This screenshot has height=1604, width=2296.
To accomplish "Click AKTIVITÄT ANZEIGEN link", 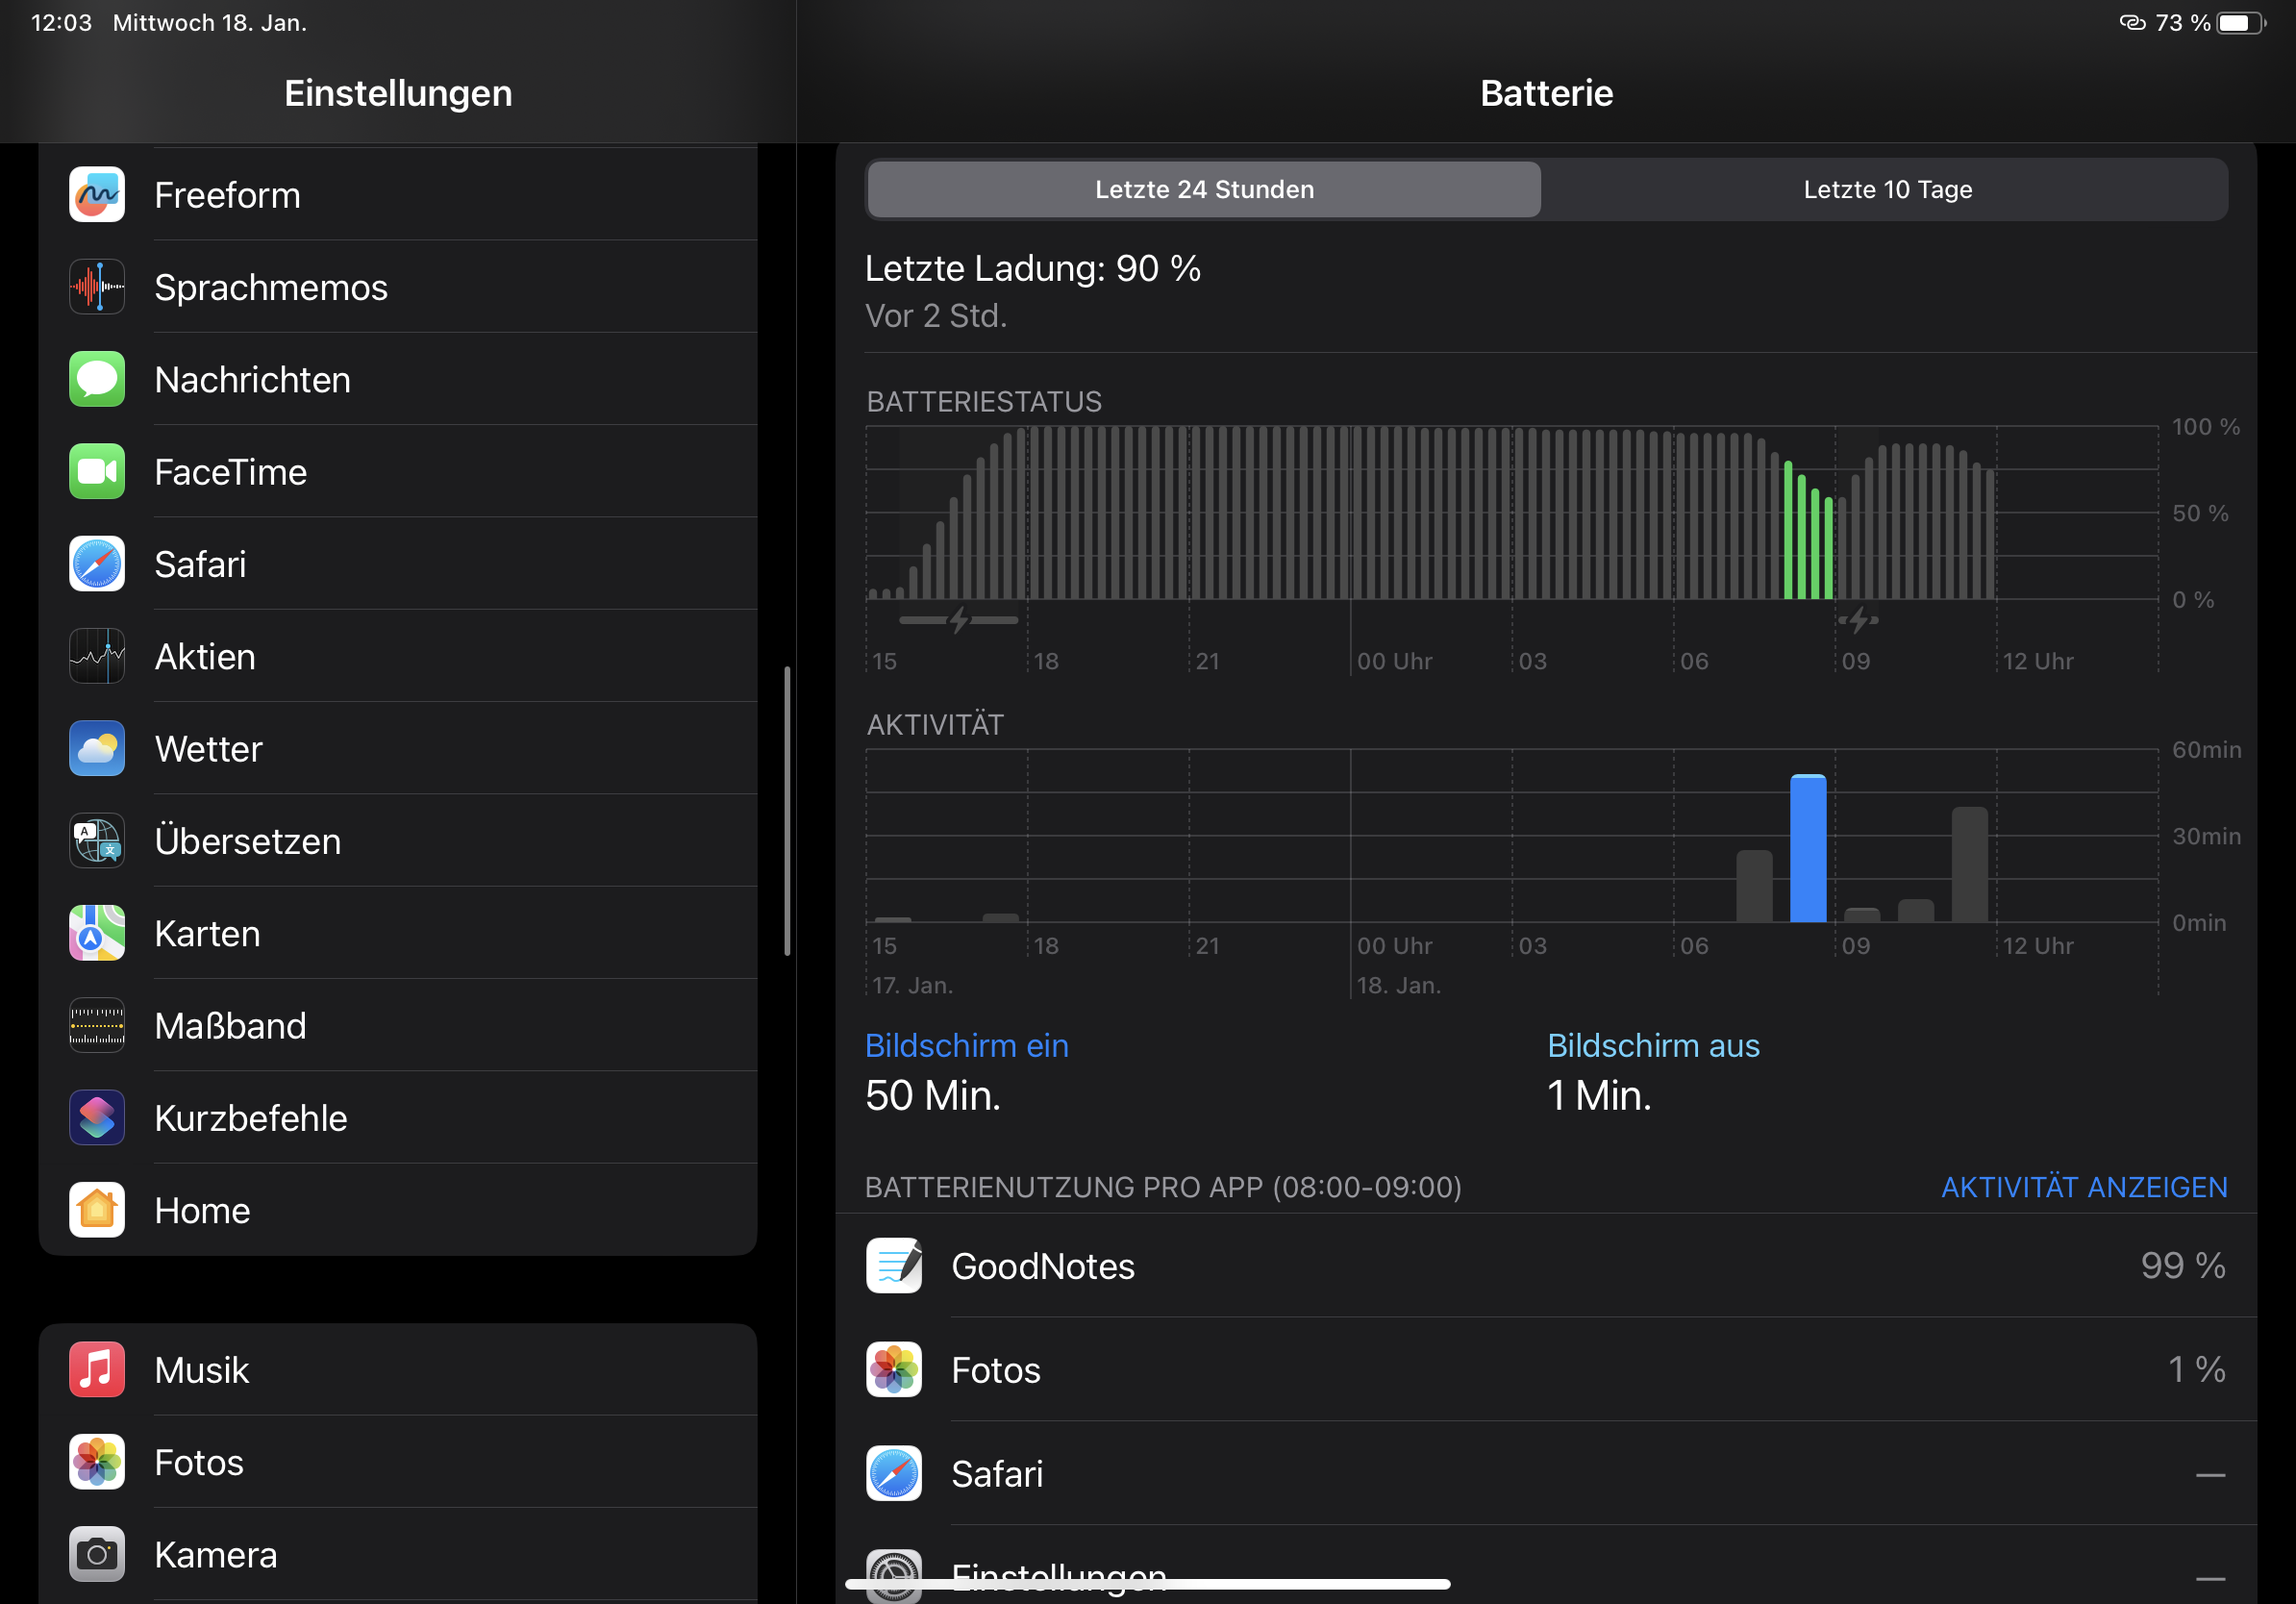I will (2084, 1187).
